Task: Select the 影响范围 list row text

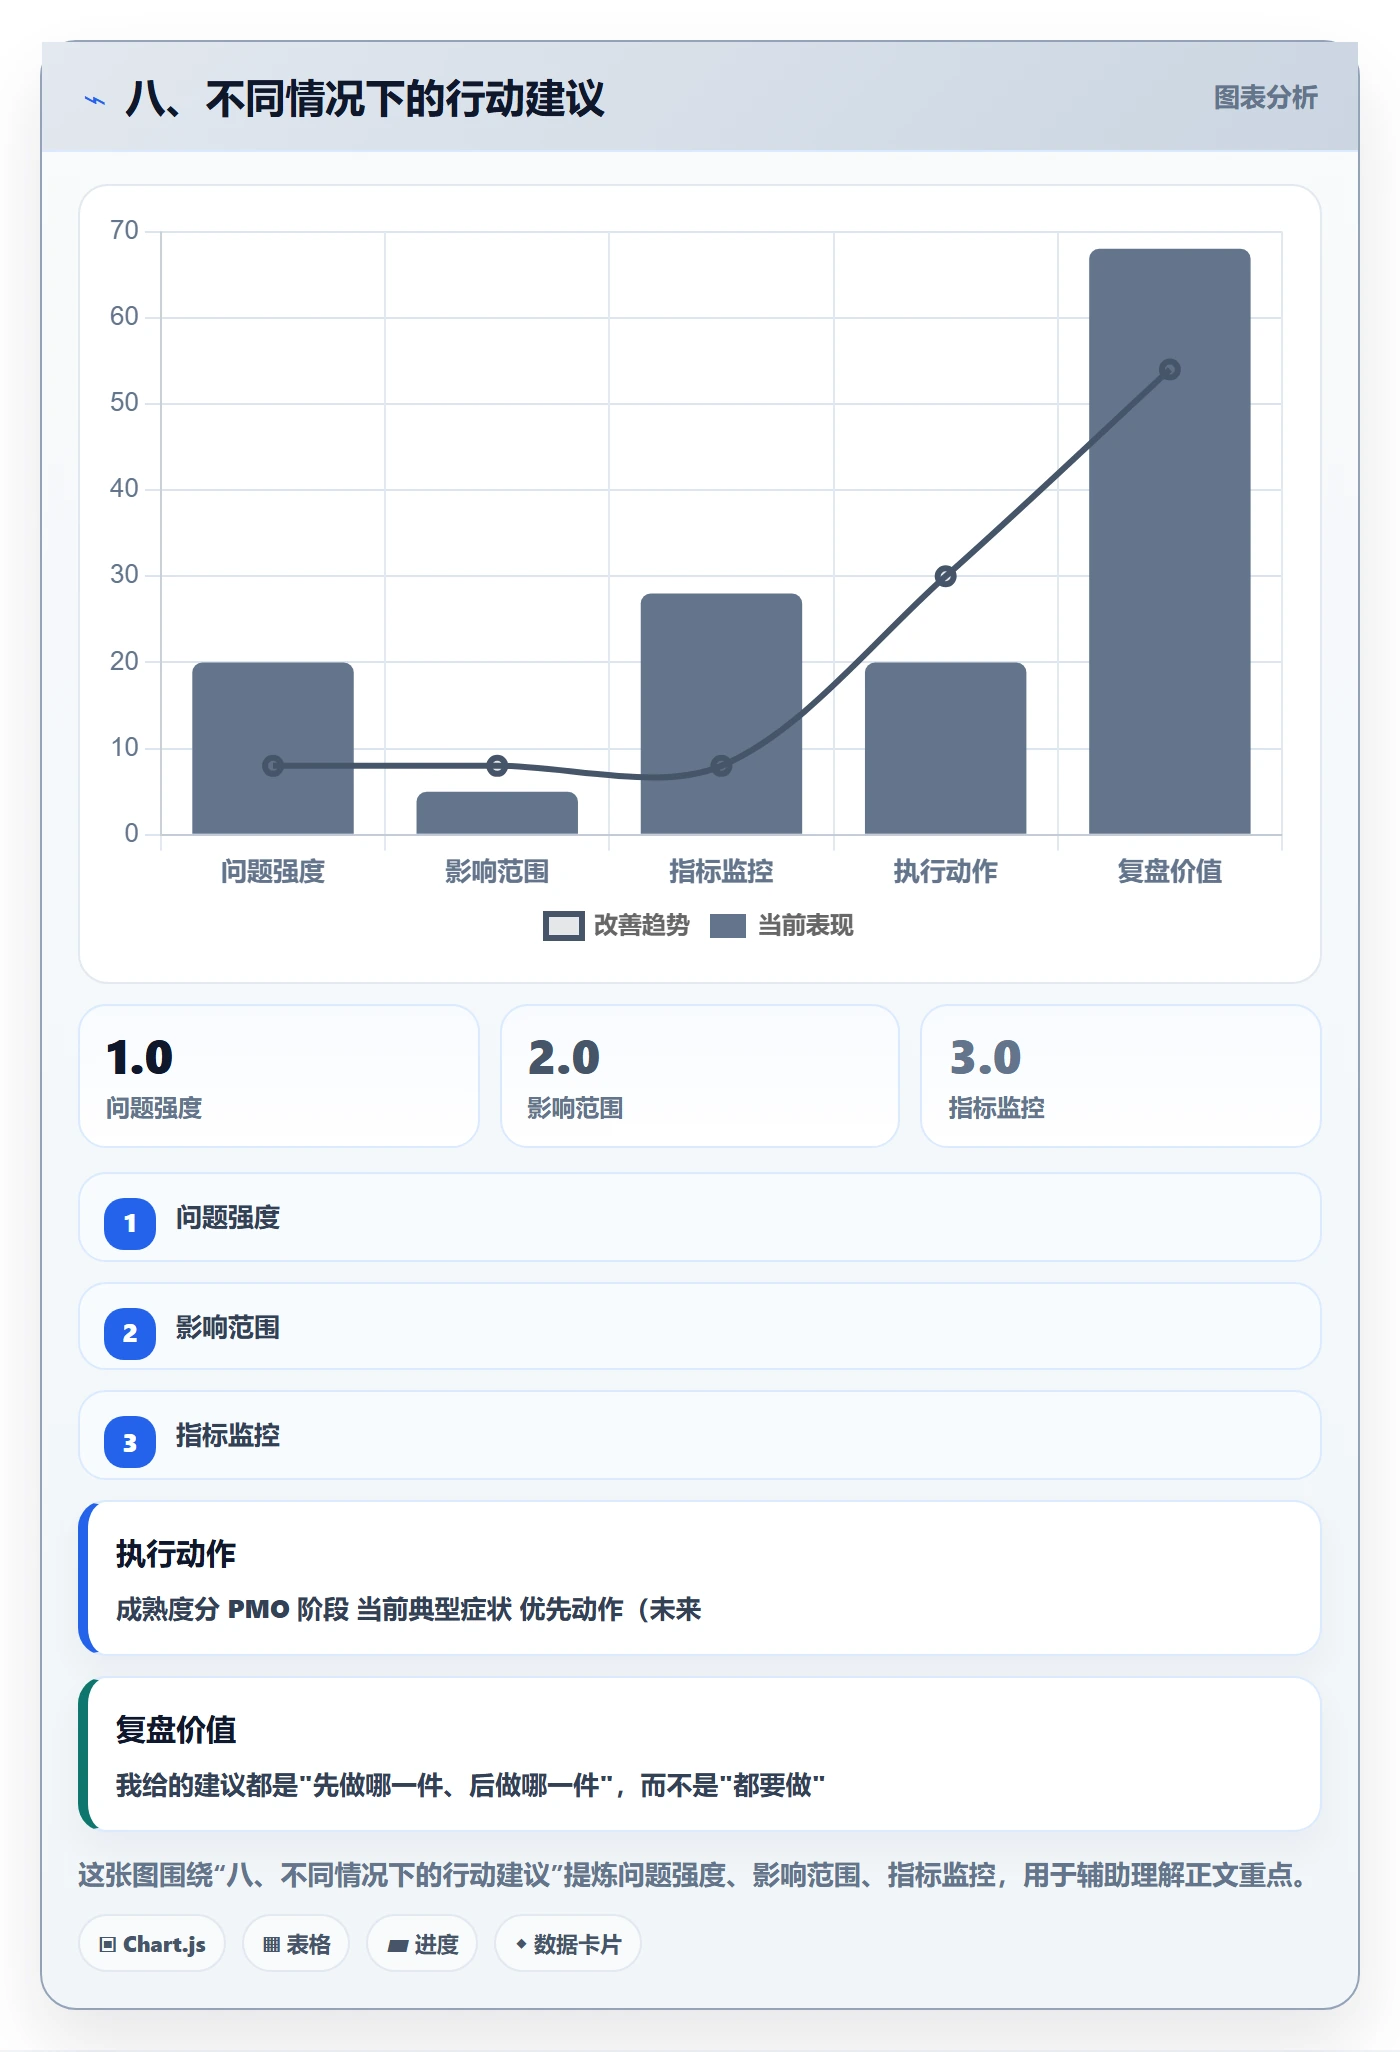Action: point(228,1328)
